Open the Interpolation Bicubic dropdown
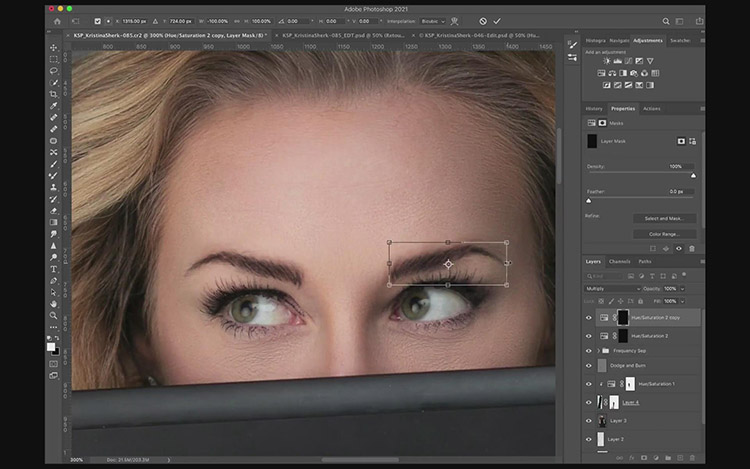The height and width of the screenshot is (469, 750). [434, 20]
